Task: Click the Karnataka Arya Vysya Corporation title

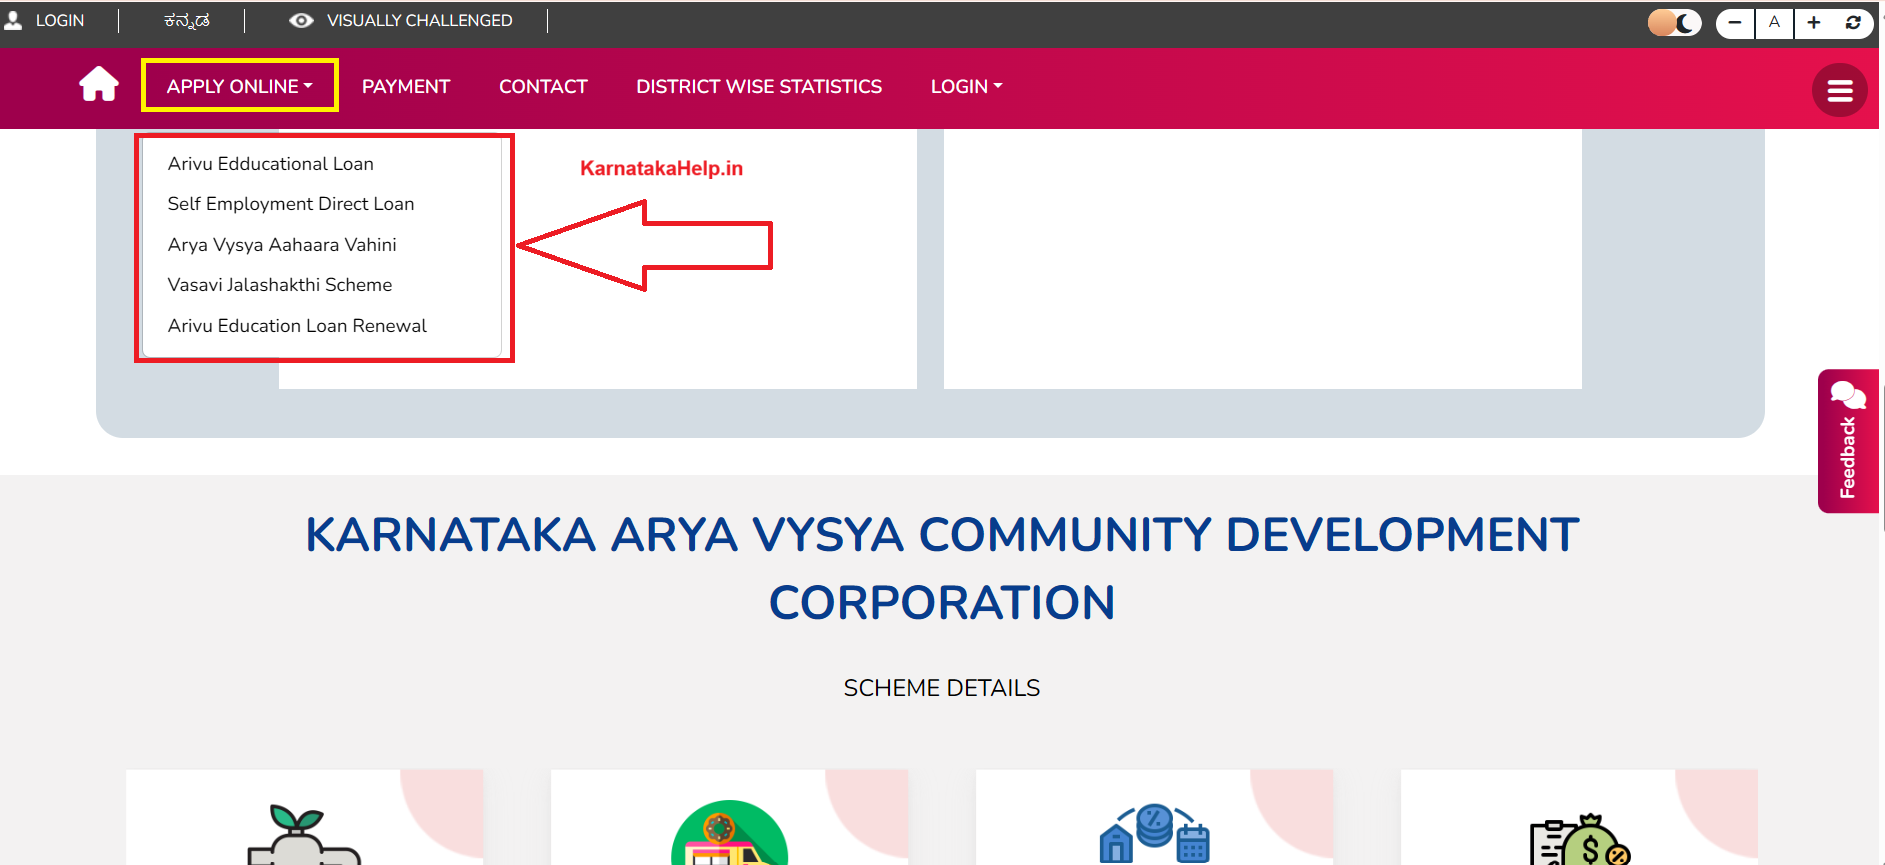Action: [x=942, y=568]
